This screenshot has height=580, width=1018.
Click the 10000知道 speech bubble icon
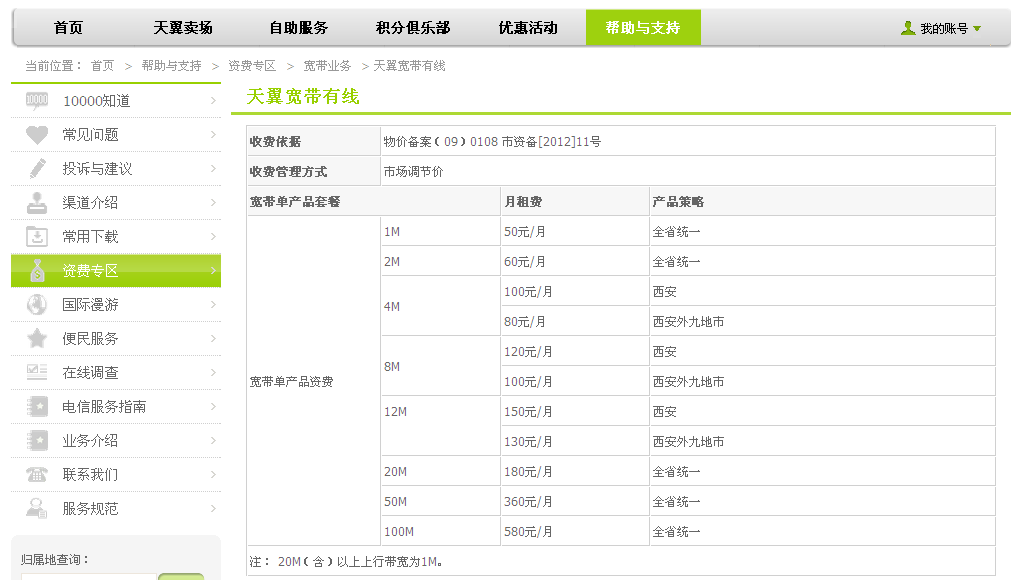point(37,100)
